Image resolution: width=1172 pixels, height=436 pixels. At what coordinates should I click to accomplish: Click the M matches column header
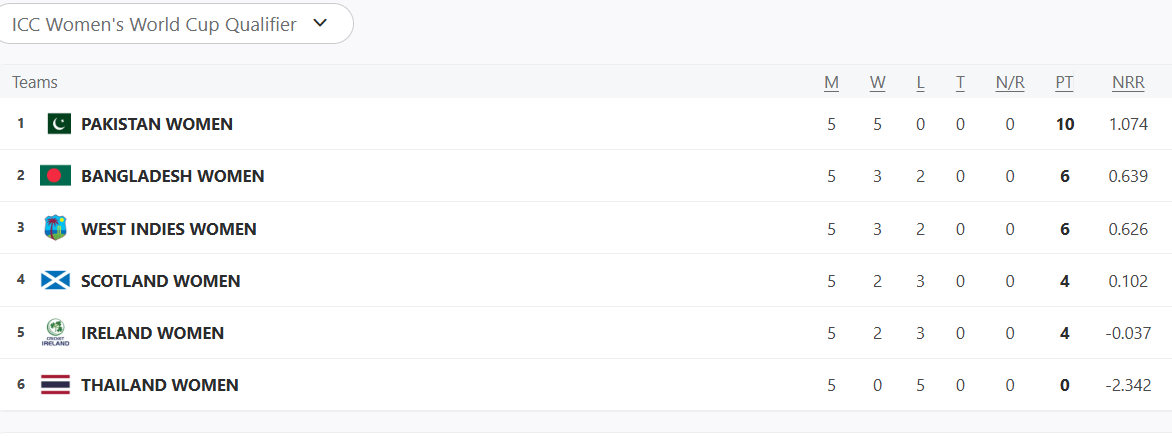click(831, 83)
